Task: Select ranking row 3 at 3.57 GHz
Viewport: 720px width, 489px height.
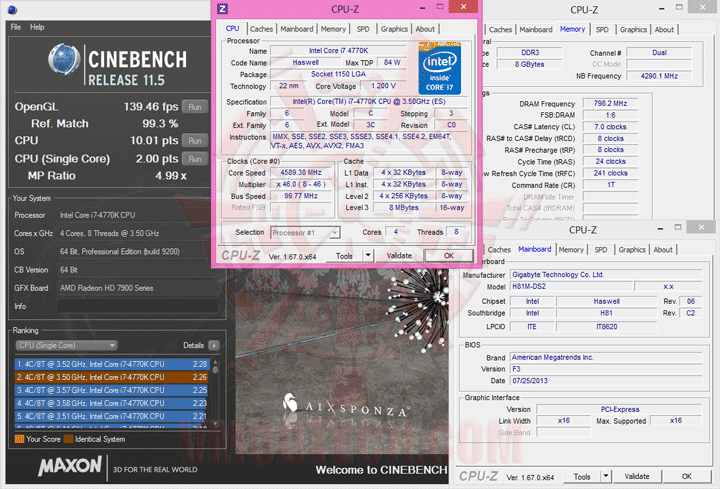Action: coord(112,390)
